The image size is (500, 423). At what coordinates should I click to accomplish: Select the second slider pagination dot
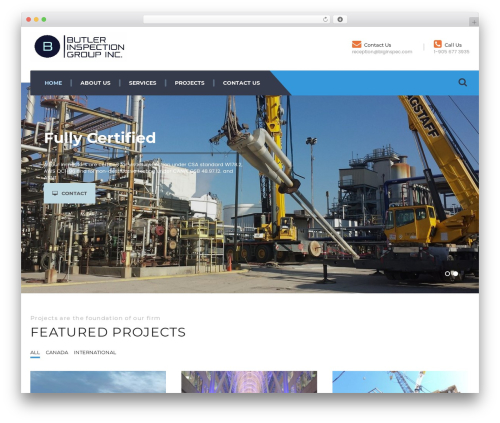(x=455, y=273)
